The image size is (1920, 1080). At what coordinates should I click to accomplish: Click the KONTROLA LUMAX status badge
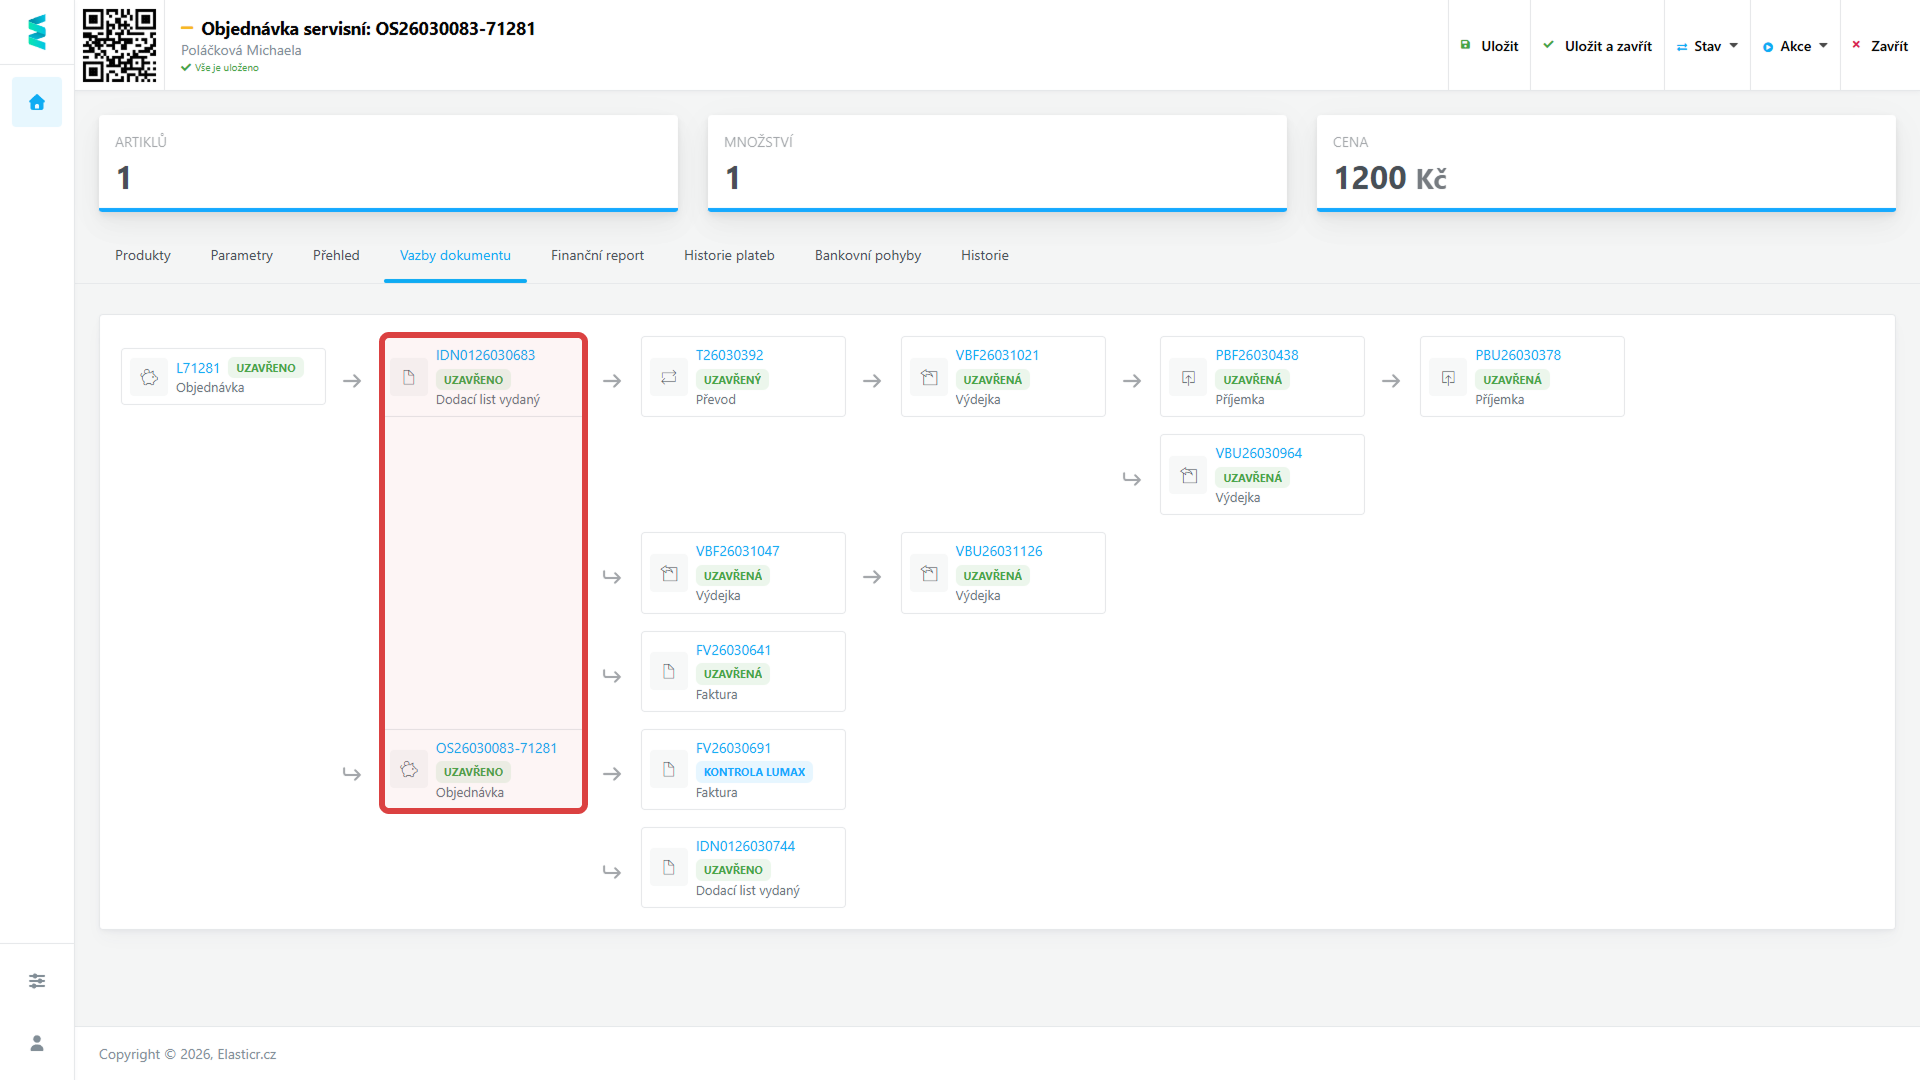(754, 772)
